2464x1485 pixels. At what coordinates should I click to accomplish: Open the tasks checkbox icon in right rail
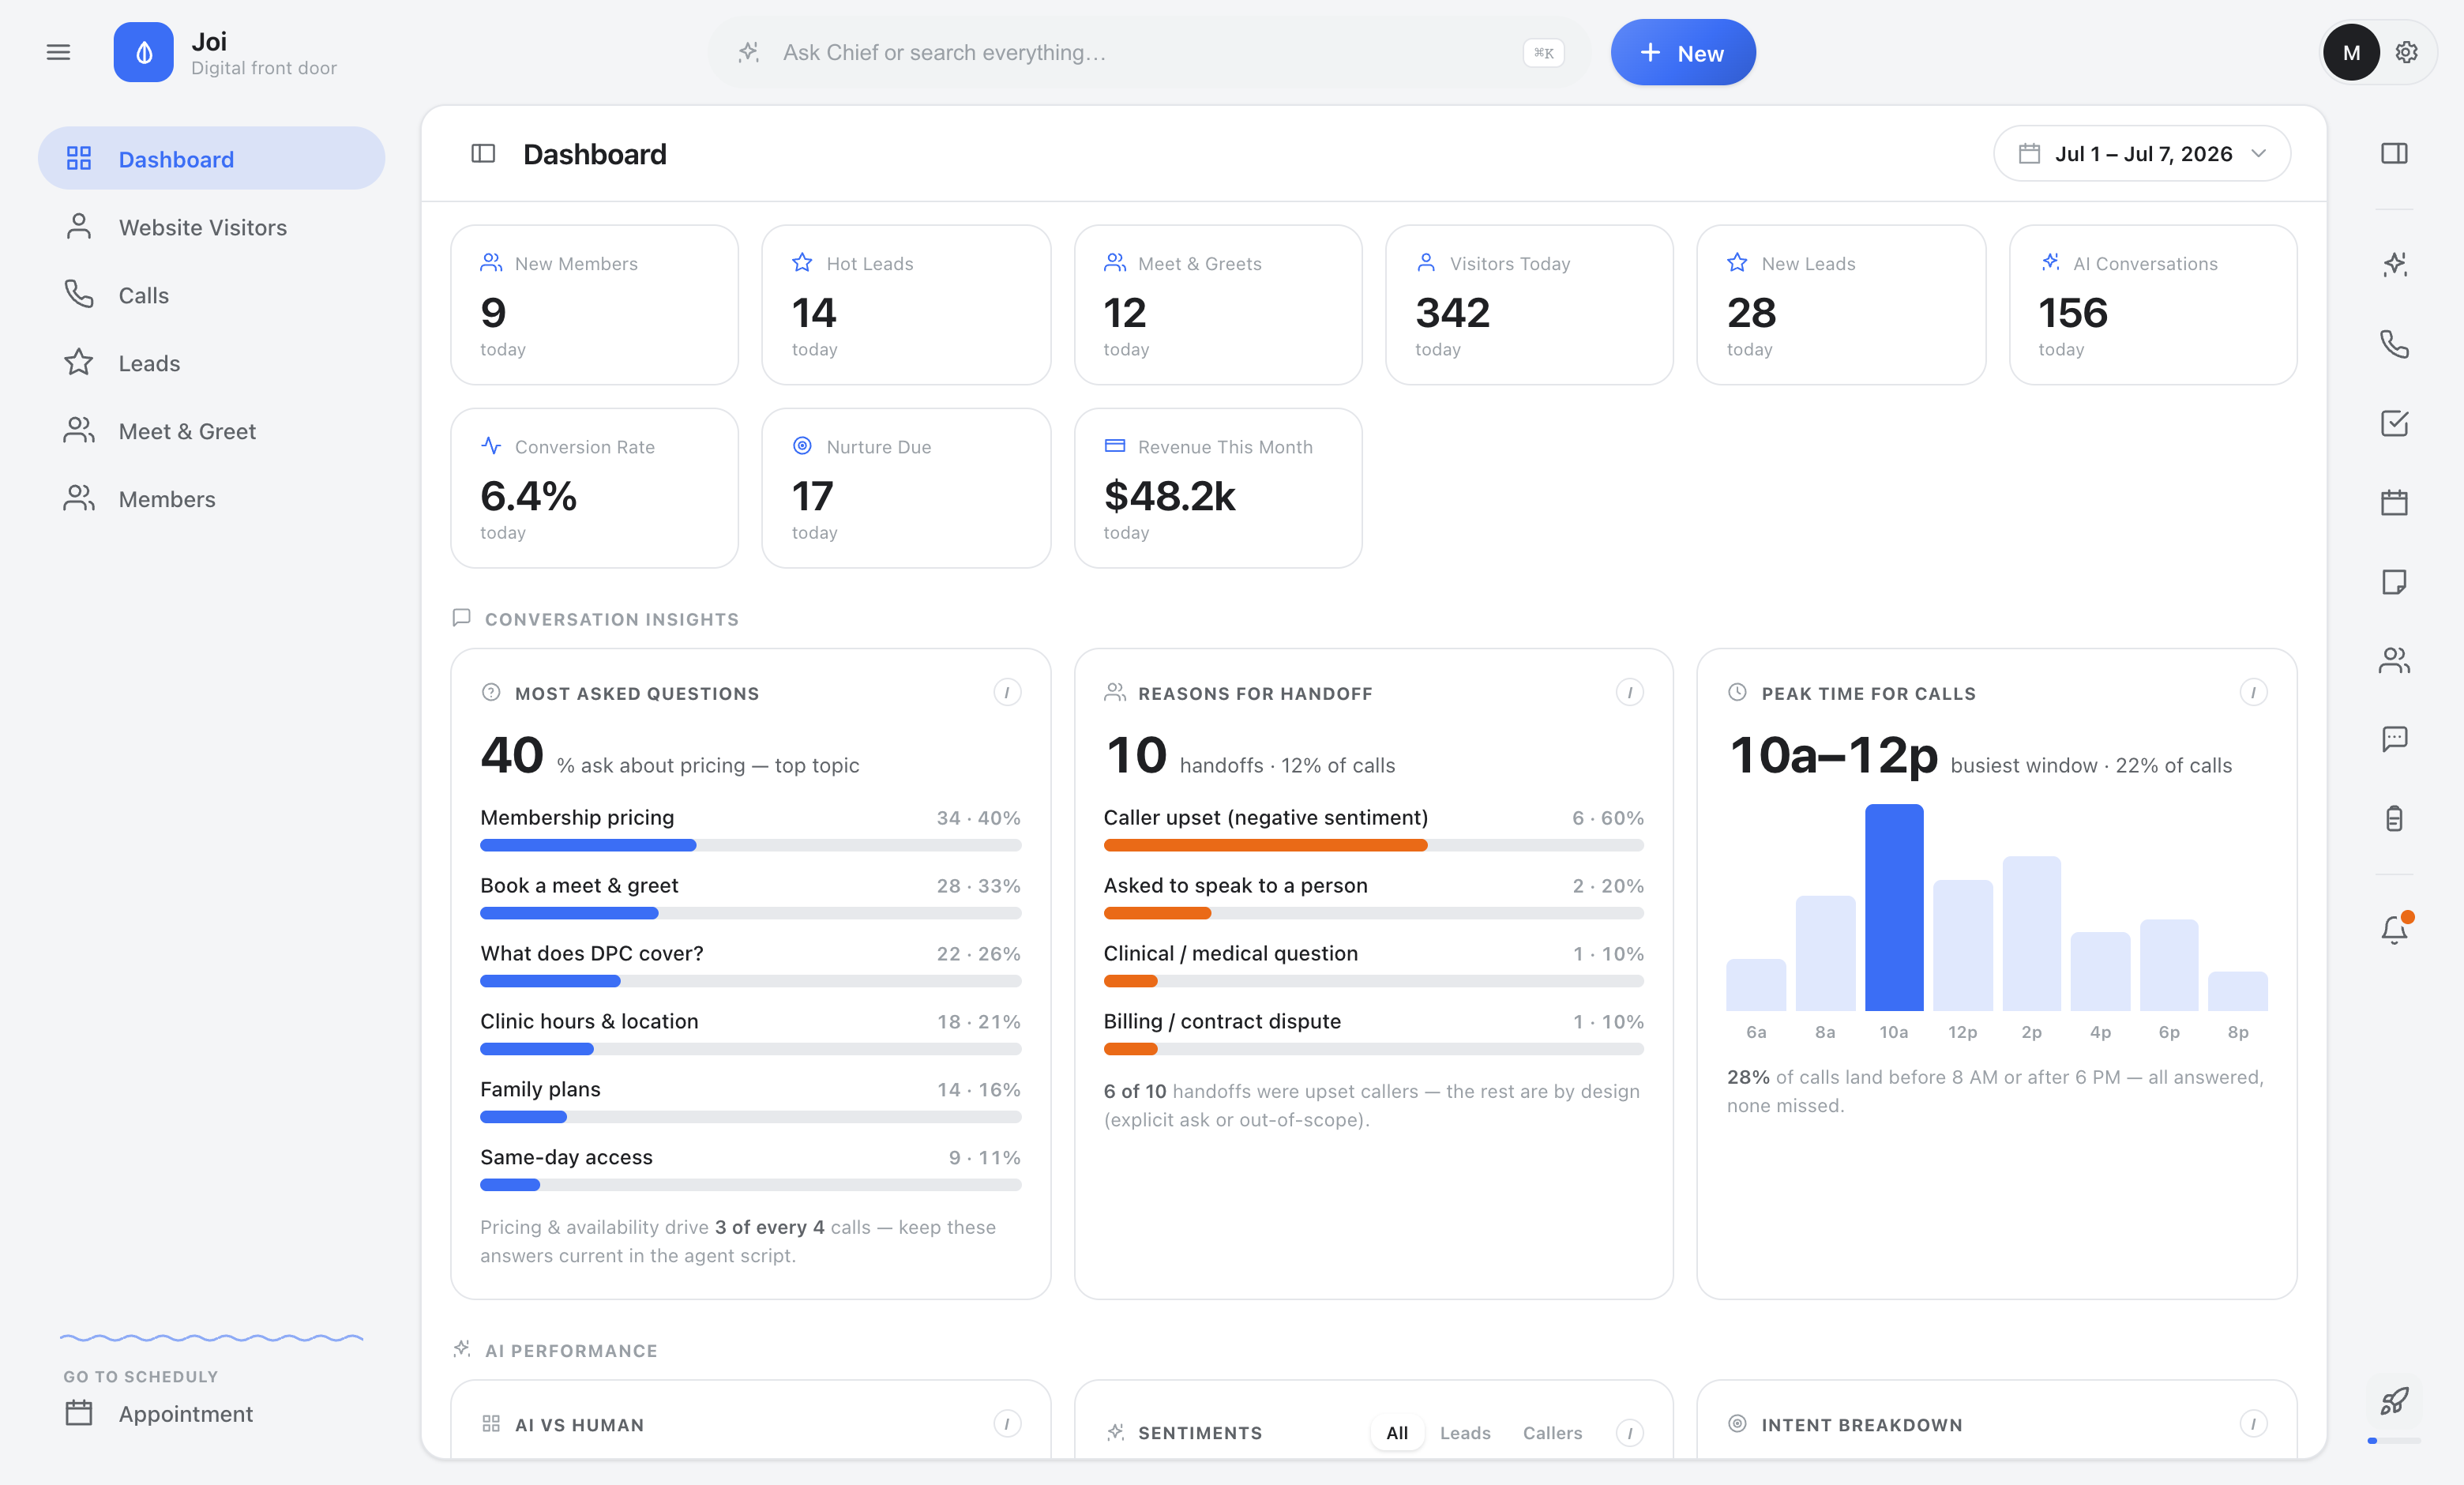pyautogui.click(x=2394, y=423)
